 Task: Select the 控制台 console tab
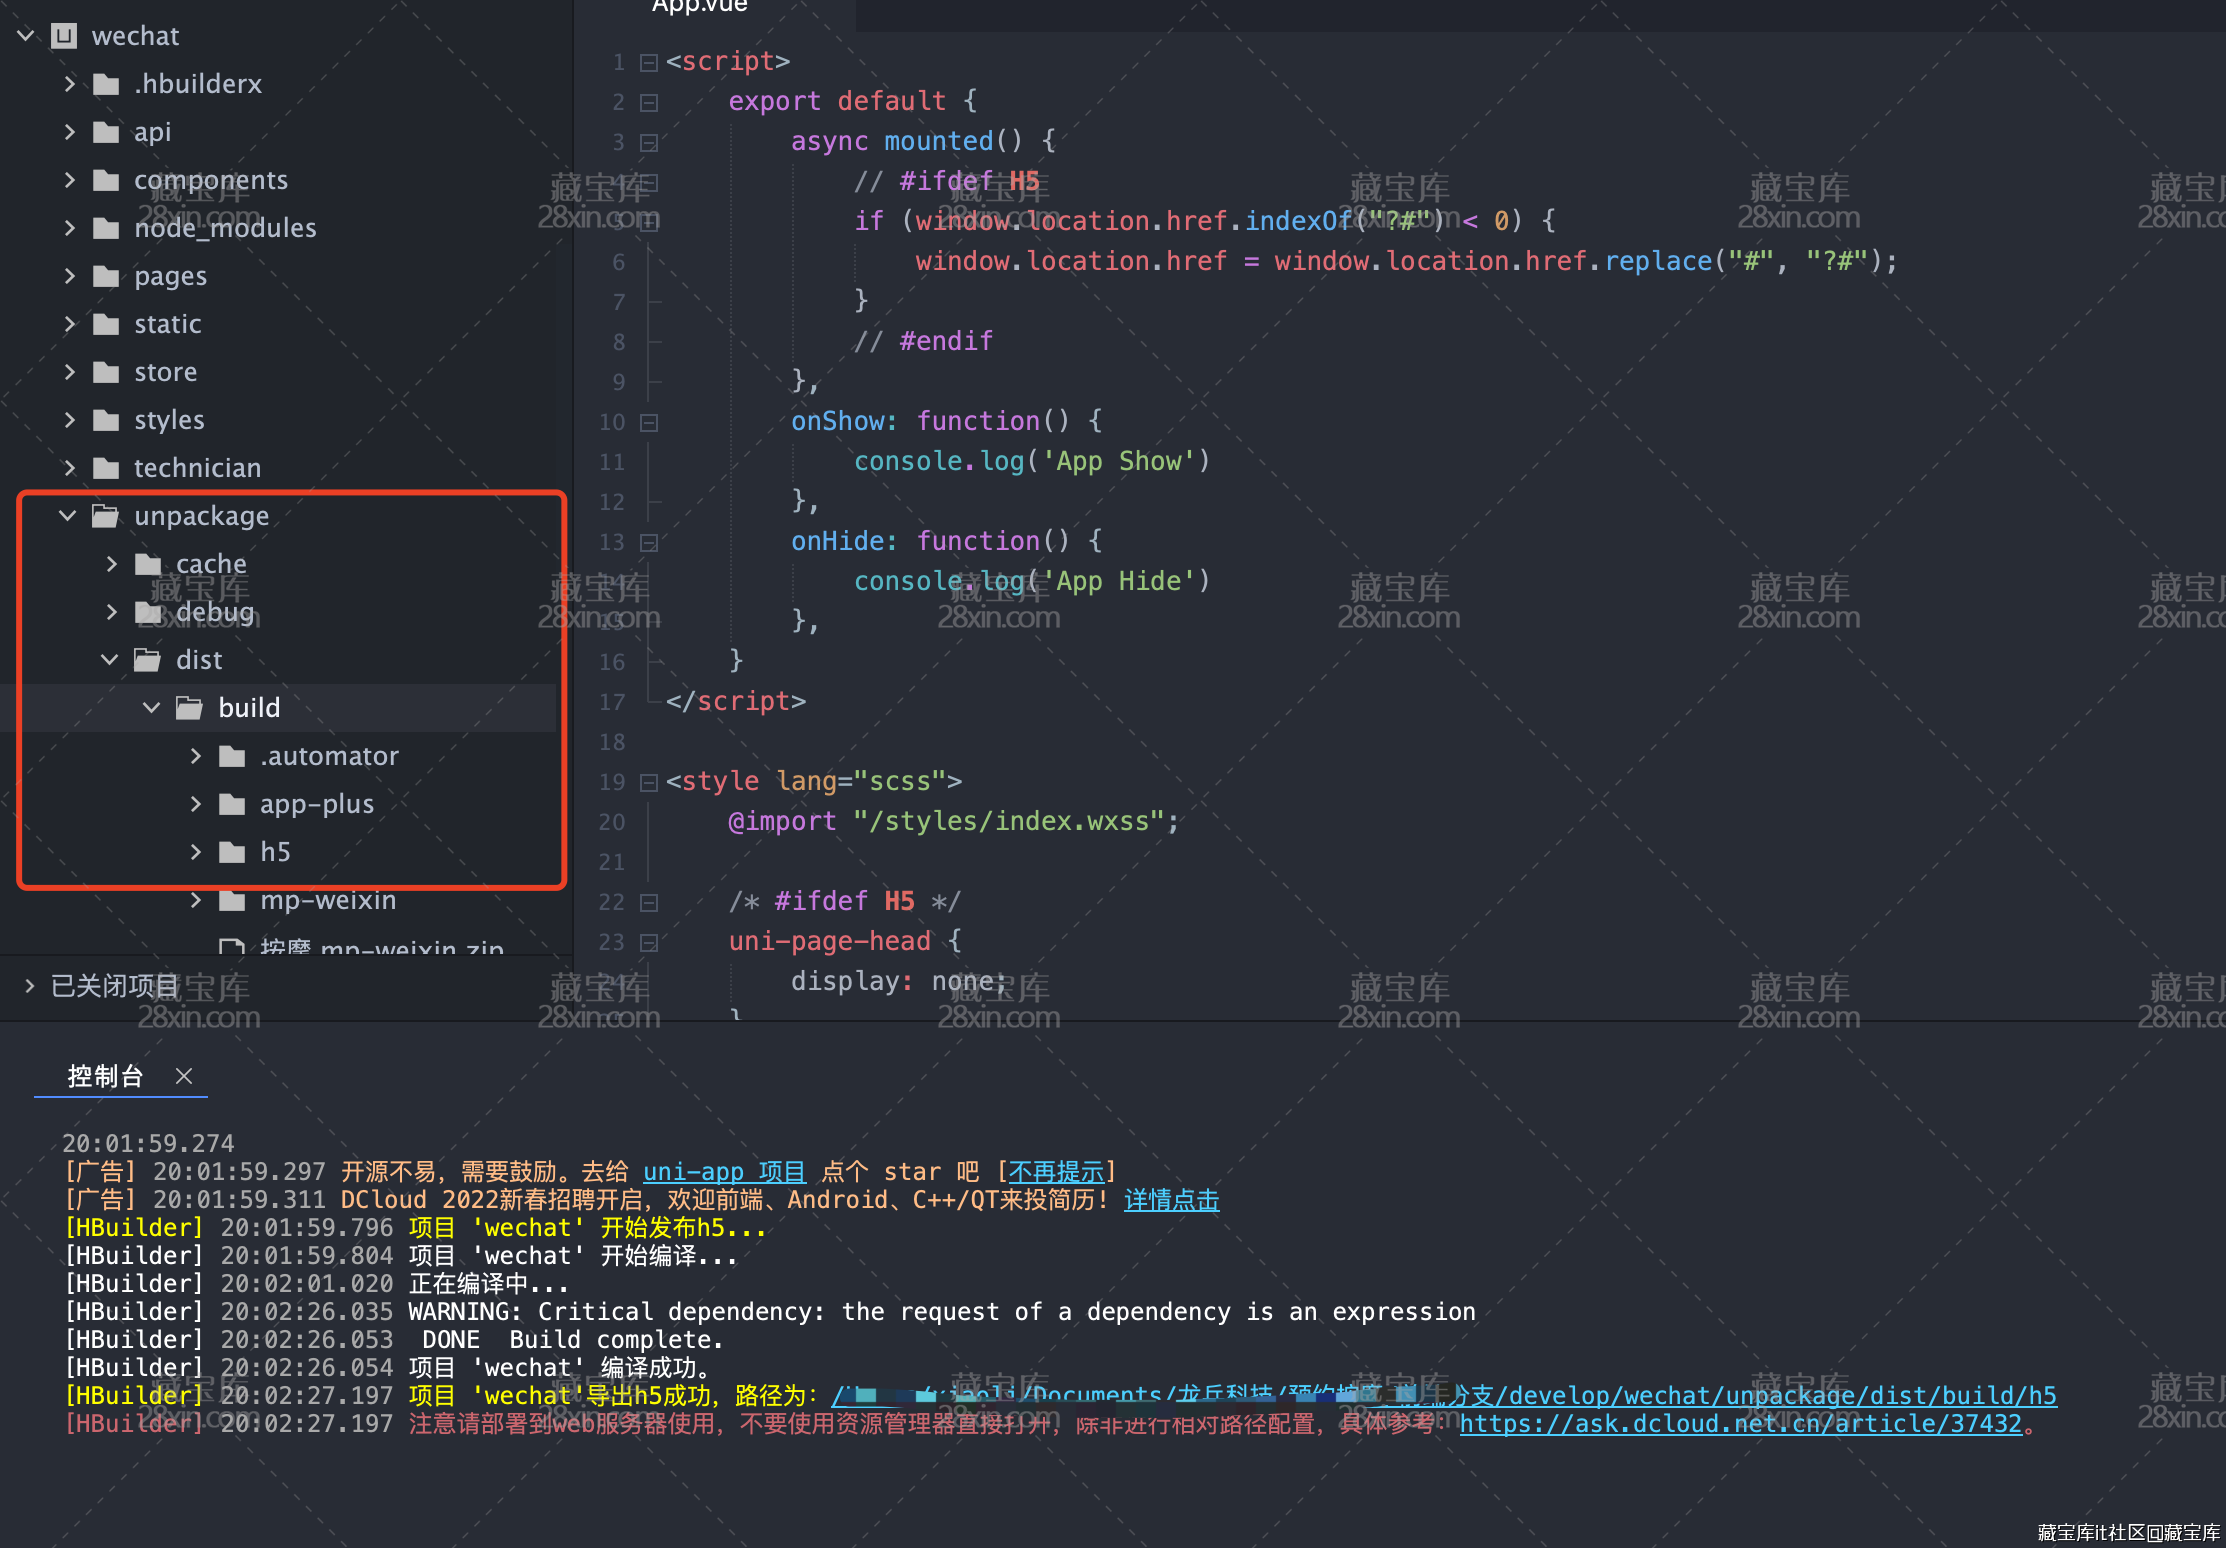tap(105, 1076)
